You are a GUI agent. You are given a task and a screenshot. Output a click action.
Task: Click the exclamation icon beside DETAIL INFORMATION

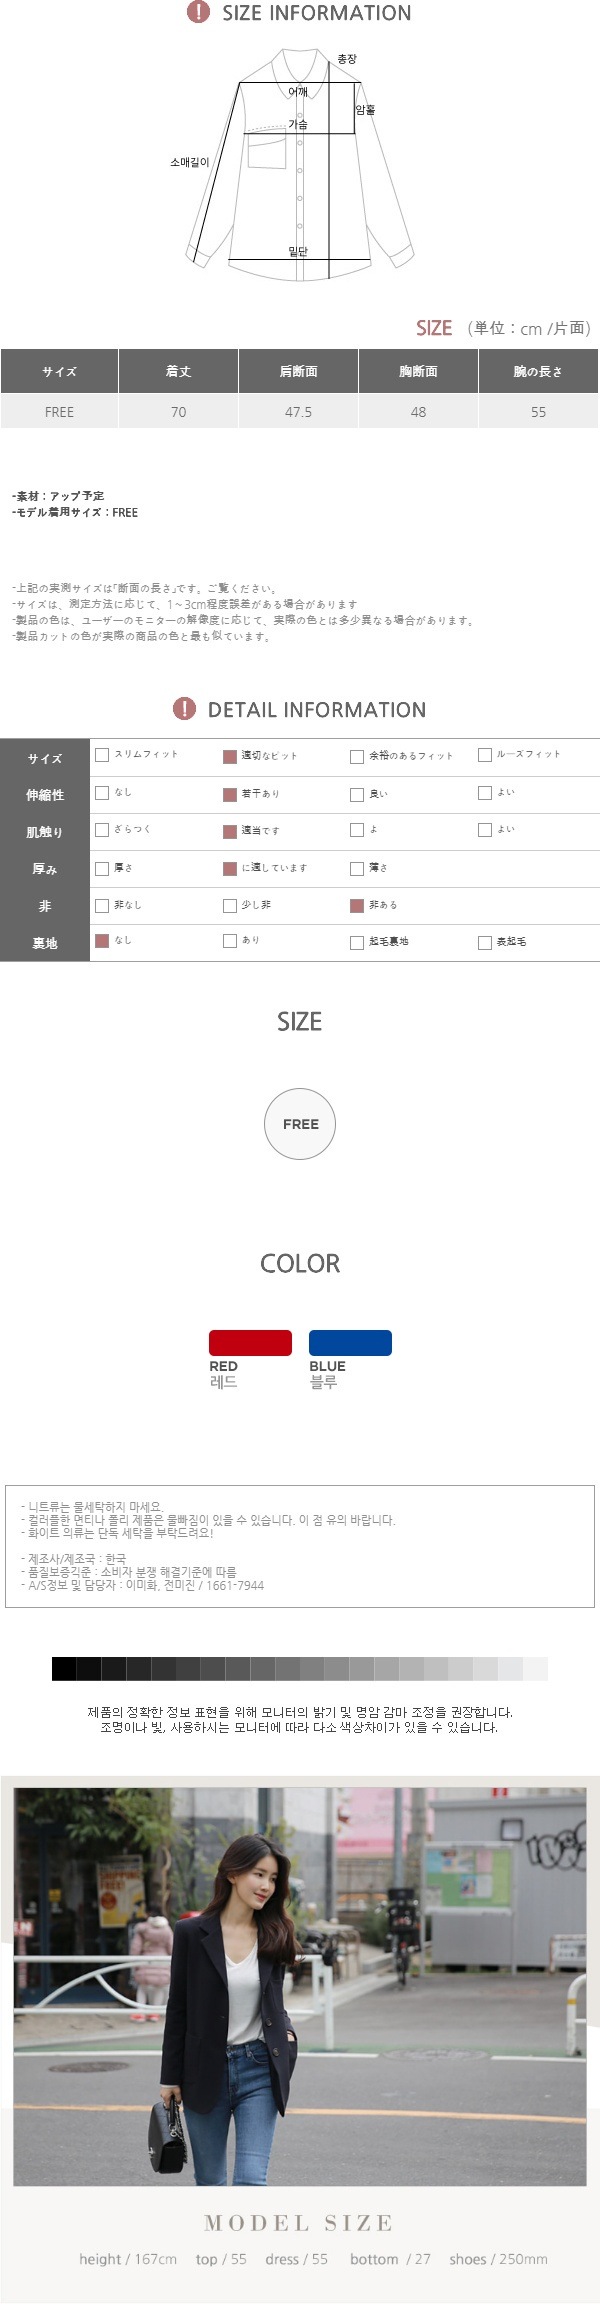point(184,709)
